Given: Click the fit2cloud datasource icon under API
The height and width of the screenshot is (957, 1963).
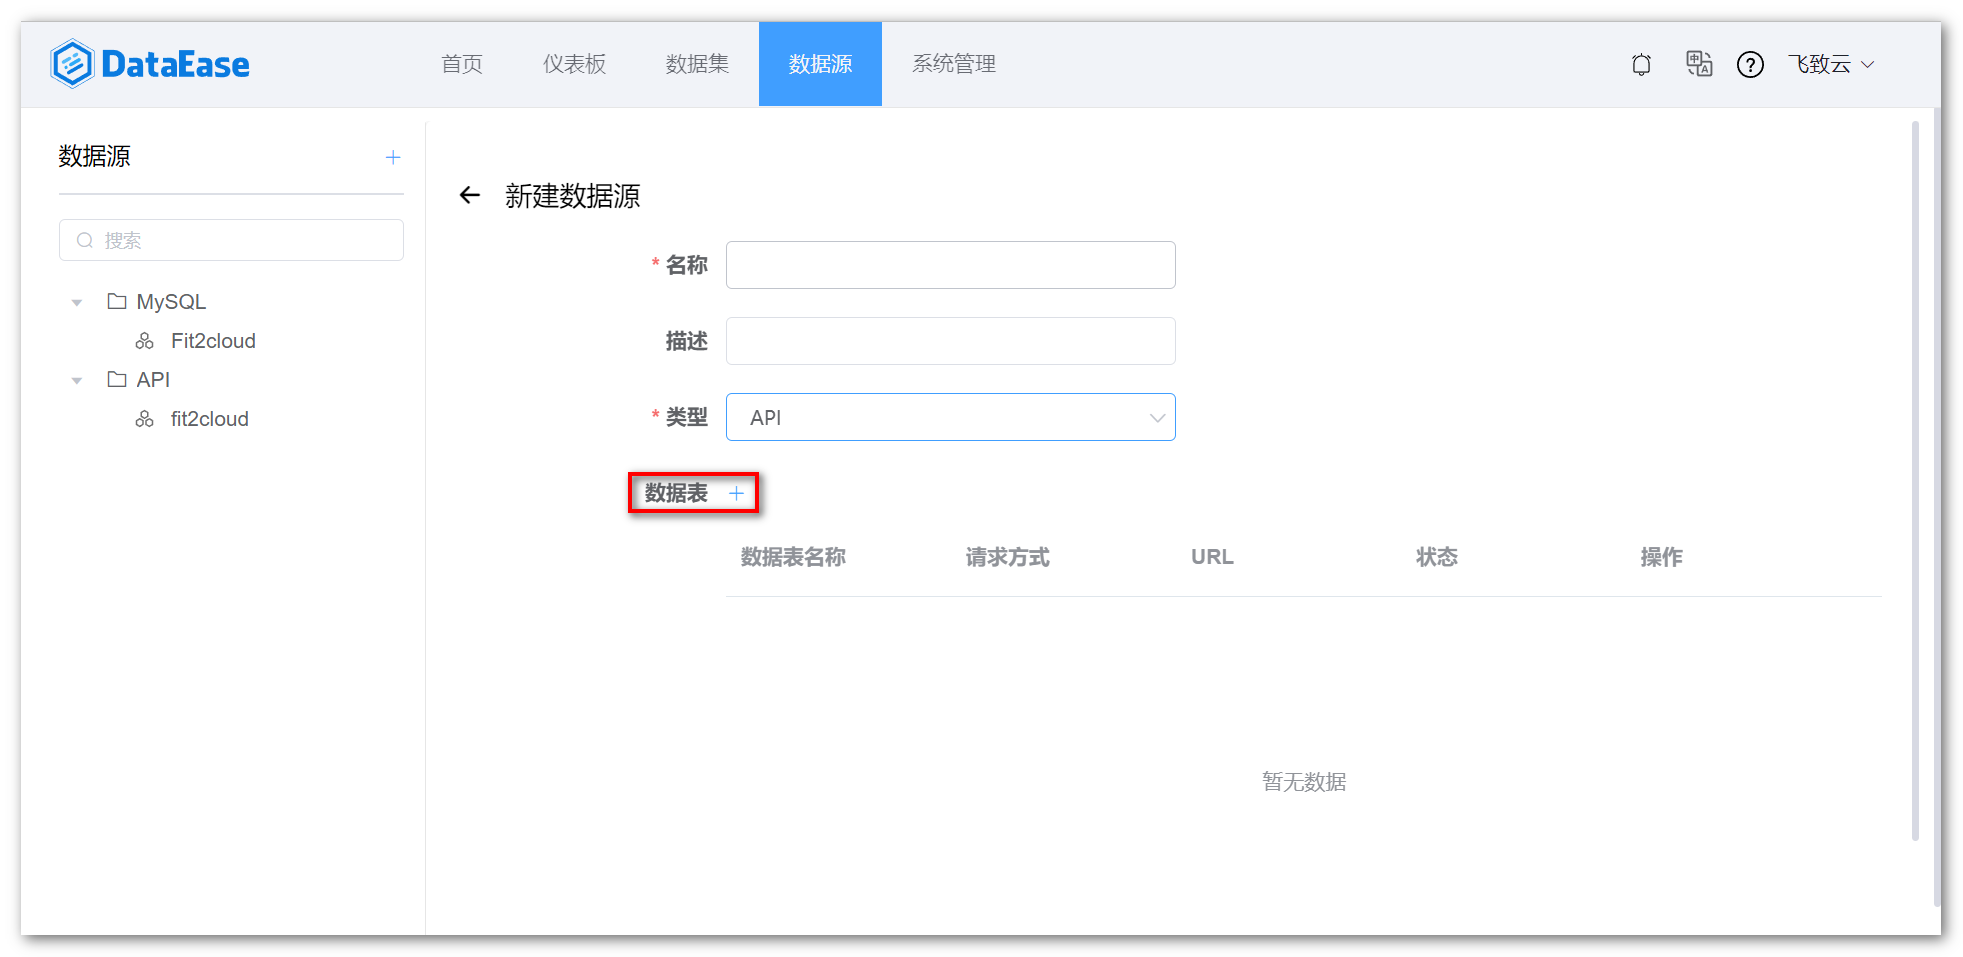Looking at the screenshot, I should tap(145, 418).
